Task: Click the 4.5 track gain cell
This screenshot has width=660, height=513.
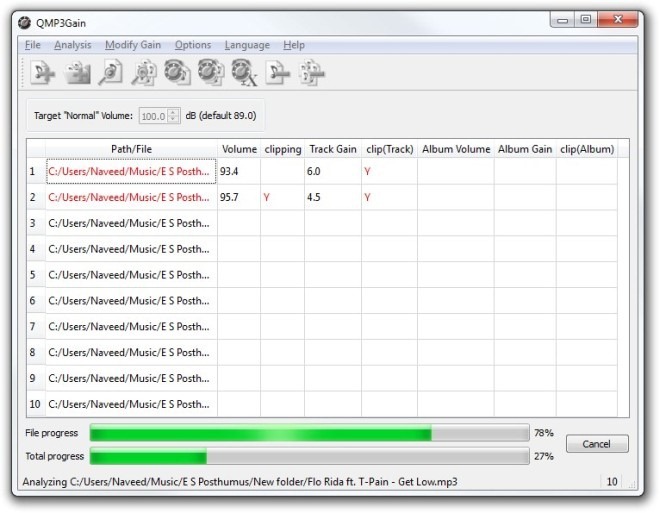Action: [x=333, y=197]
